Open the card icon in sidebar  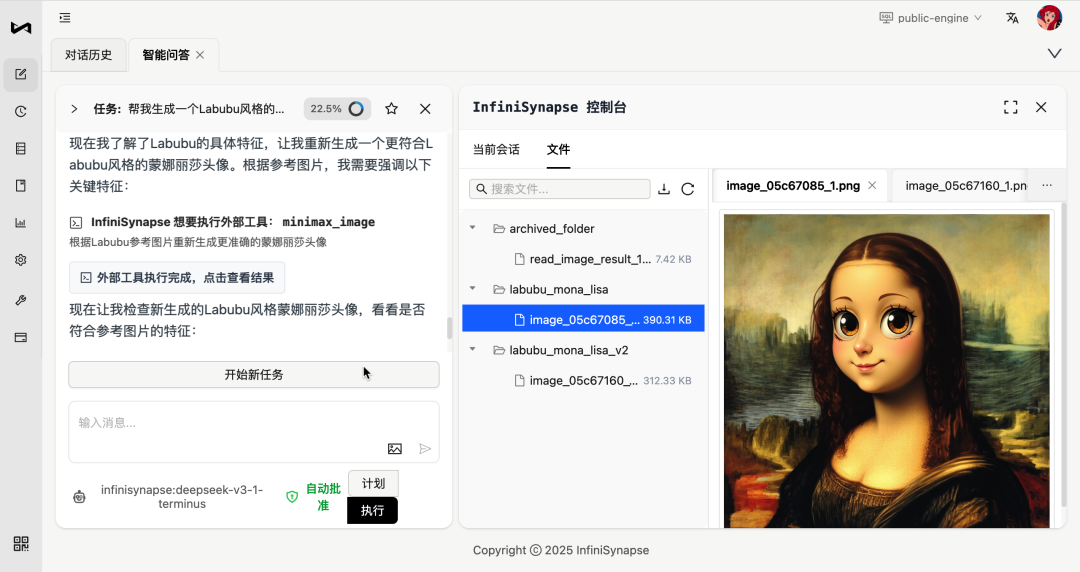coord(21,338)
